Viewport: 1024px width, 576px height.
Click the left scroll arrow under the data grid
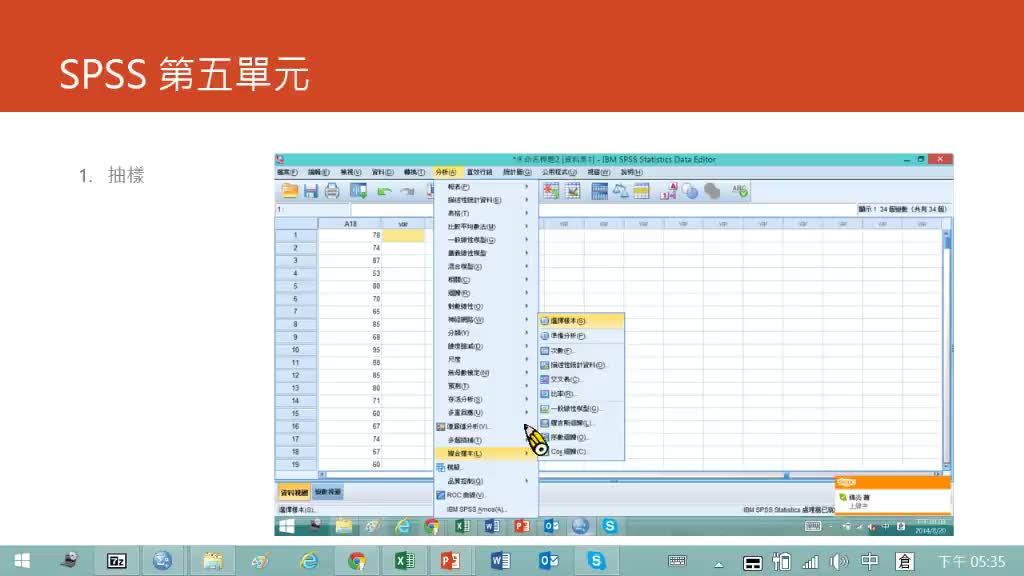point(322,475)
